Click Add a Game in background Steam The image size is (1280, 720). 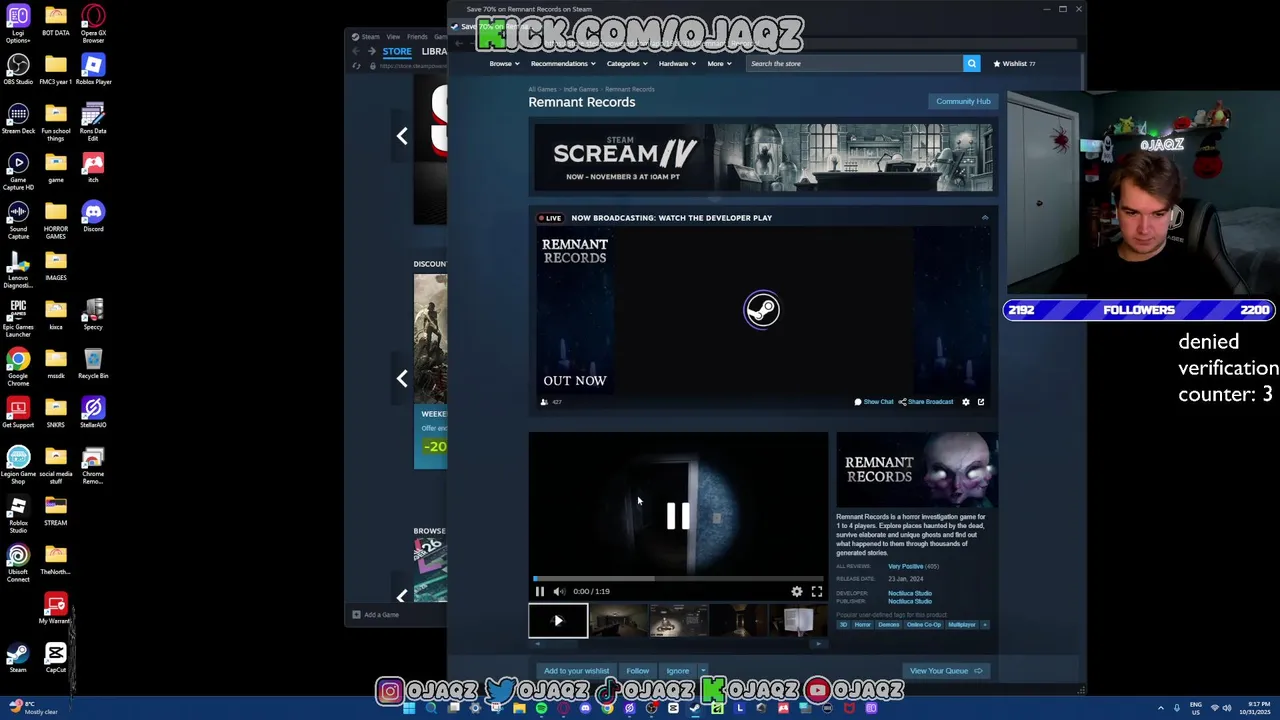point(375,615)
